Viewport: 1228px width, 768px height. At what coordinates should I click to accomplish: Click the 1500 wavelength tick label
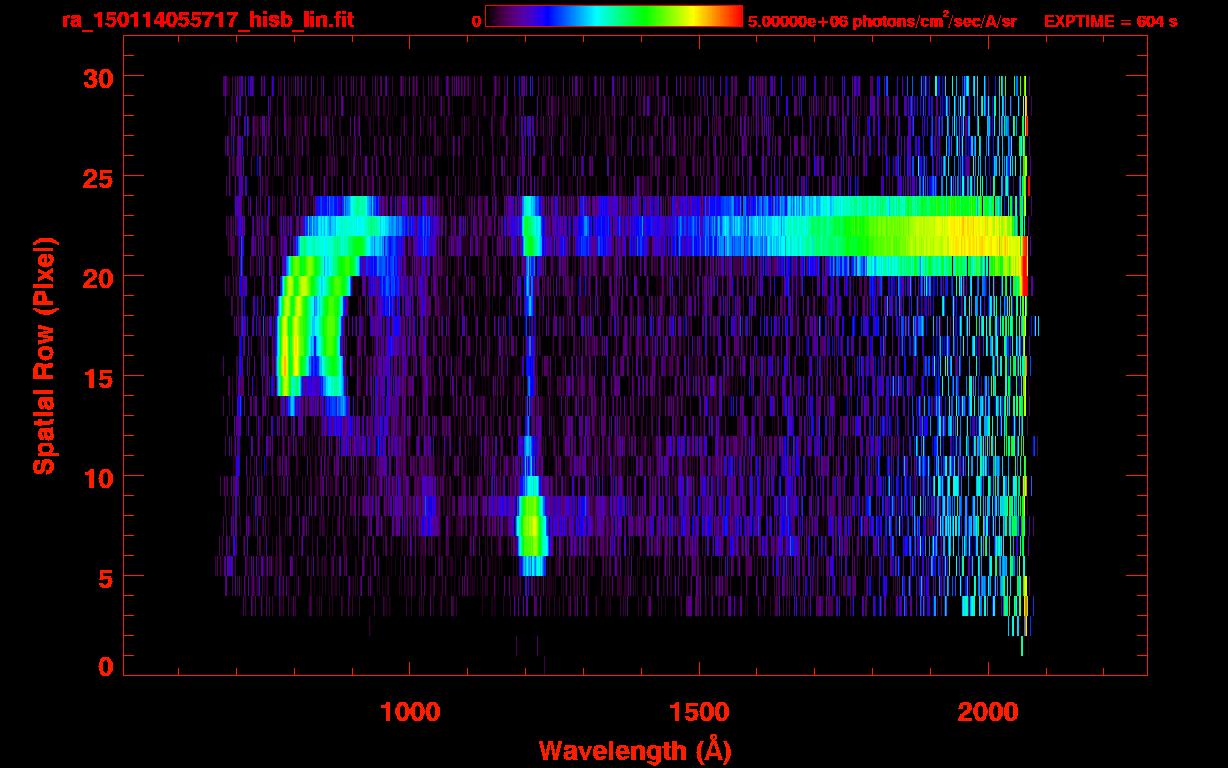pyautogui.click(x=698, y=711)
